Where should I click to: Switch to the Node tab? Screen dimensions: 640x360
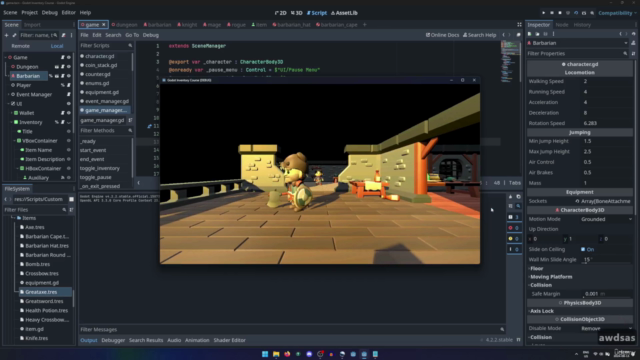click(562, 25)
